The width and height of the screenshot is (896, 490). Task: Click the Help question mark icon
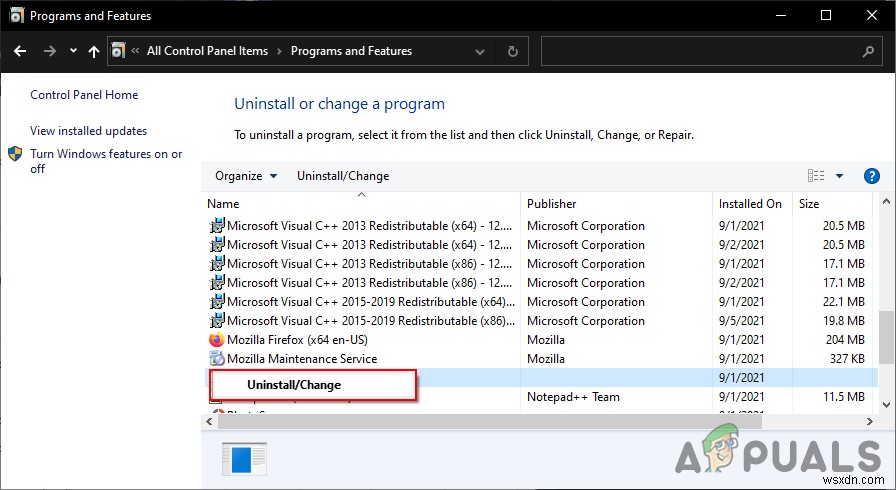871,176
